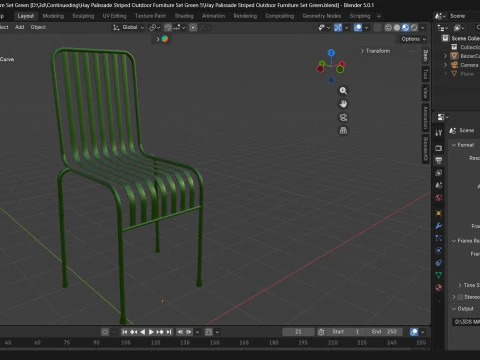Viewport: 480px width, 360px height.
Task: Toggle snapping magnet button
Action: [168, 27]
